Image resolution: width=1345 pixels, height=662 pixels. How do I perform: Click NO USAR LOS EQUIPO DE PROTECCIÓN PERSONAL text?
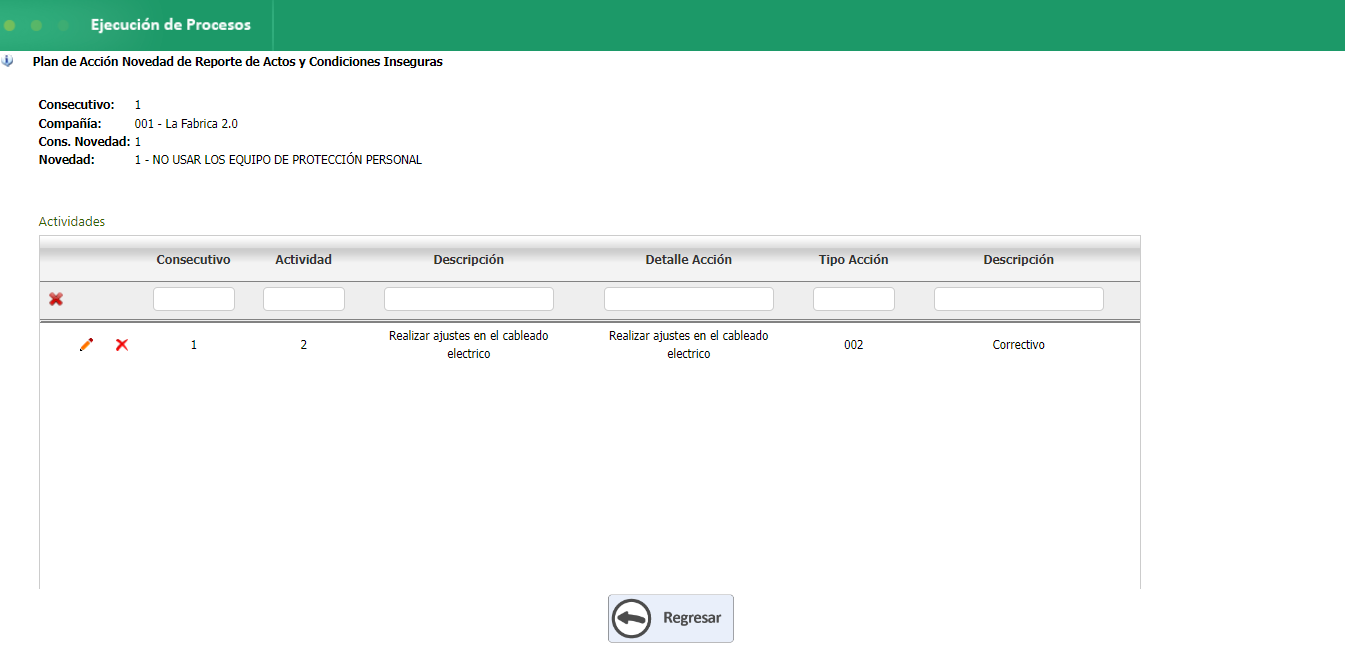click(x=287, y=160)
